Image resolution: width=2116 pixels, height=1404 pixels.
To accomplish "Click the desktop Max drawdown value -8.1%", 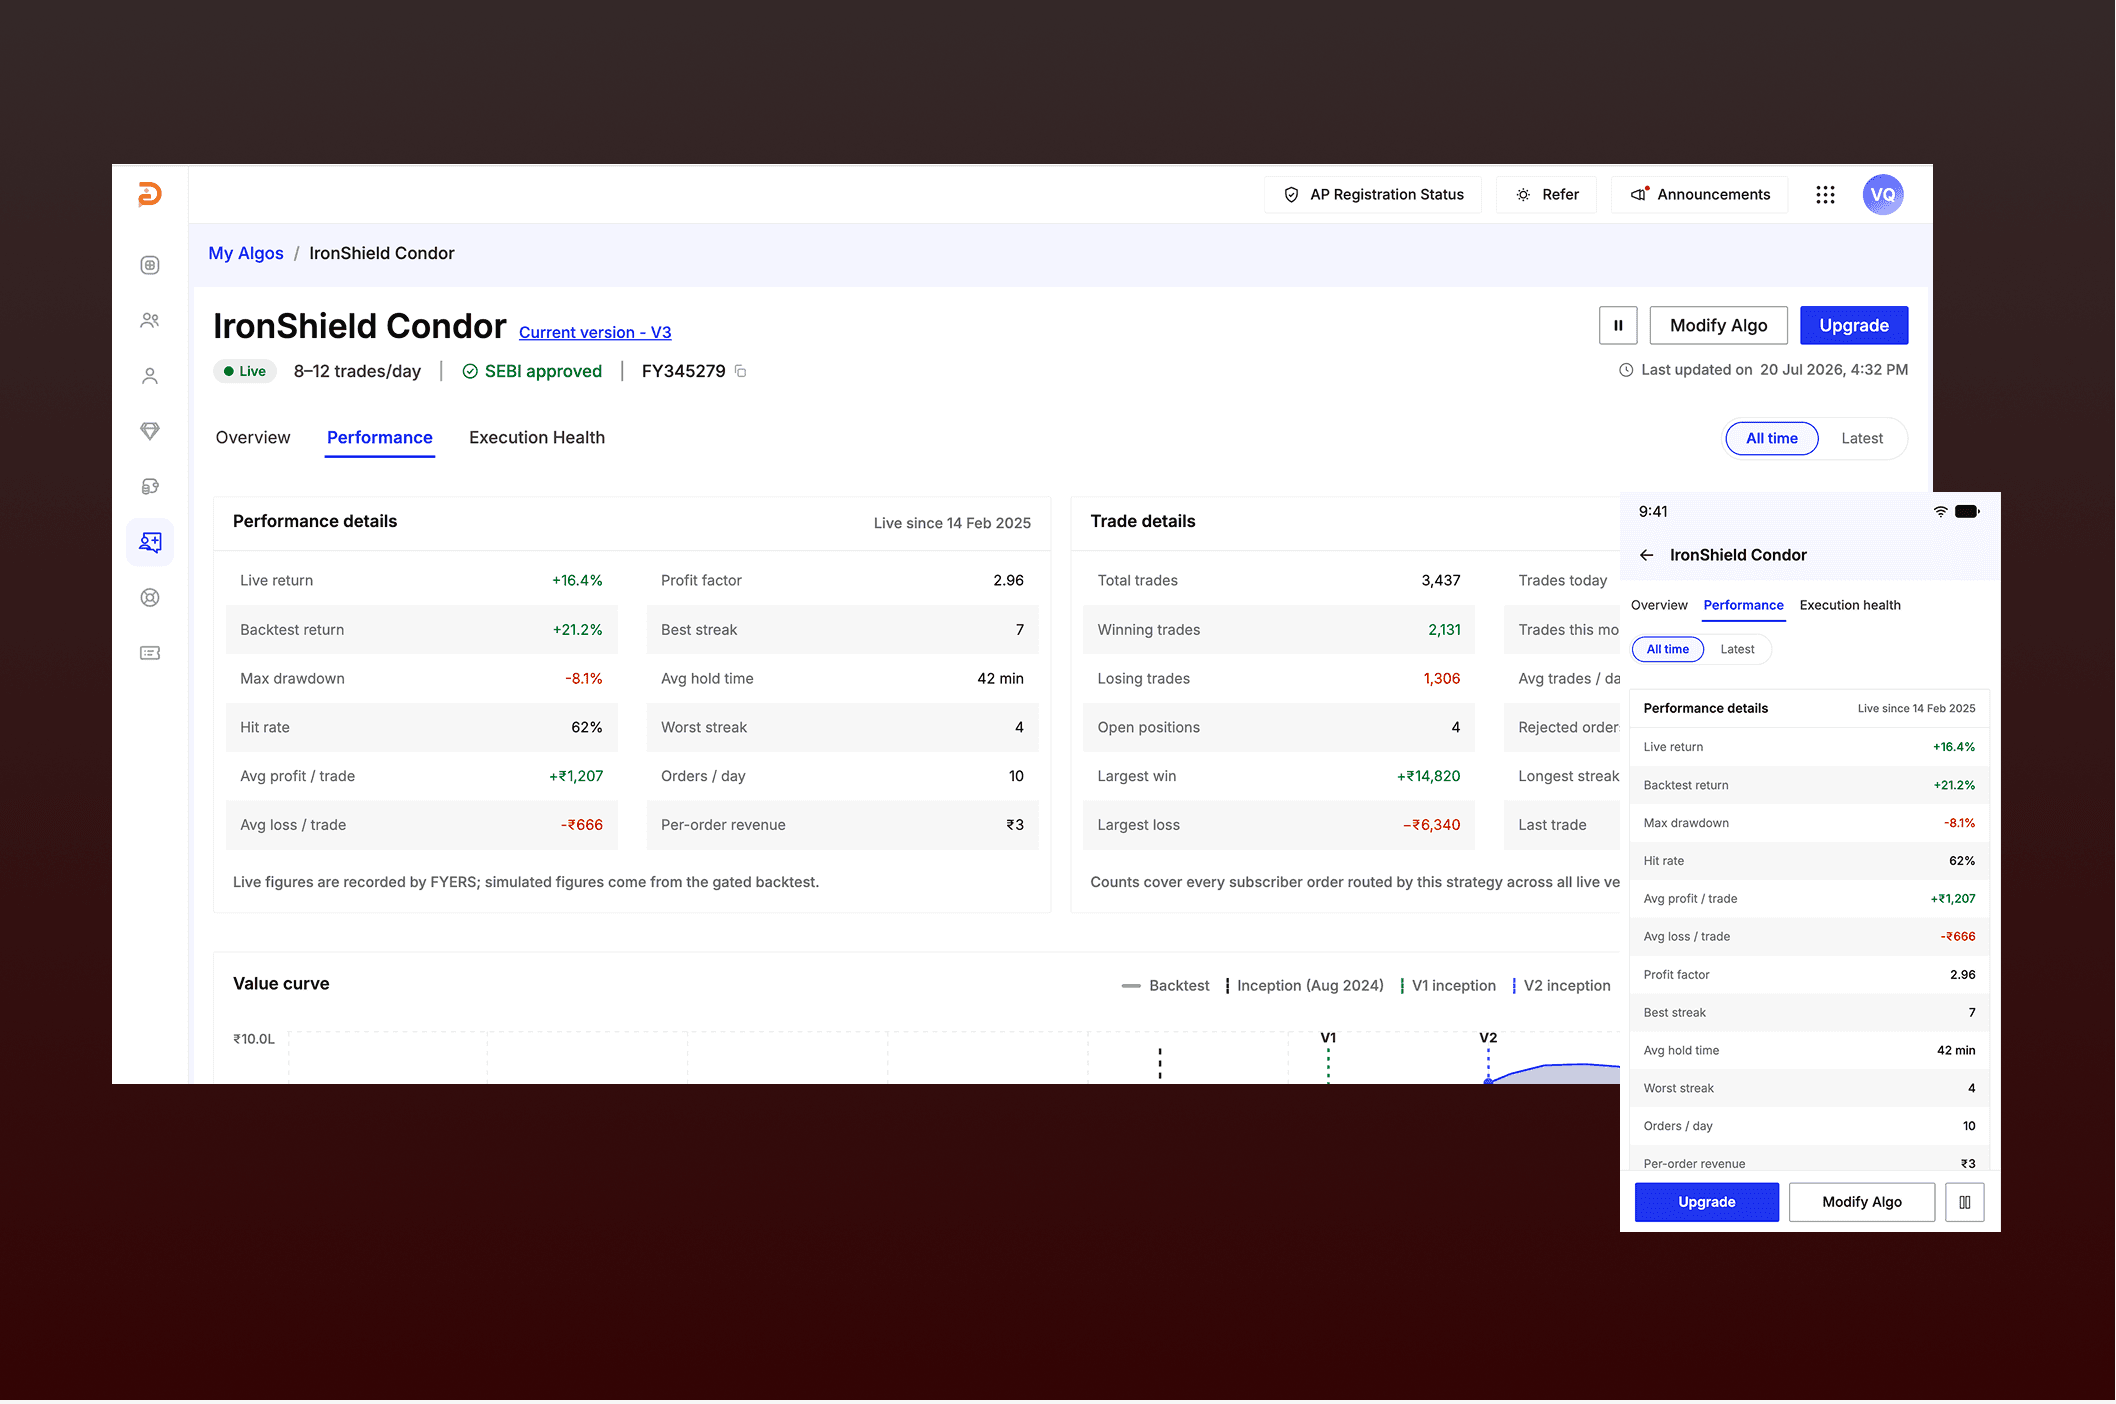I will [x=584, y=678].
